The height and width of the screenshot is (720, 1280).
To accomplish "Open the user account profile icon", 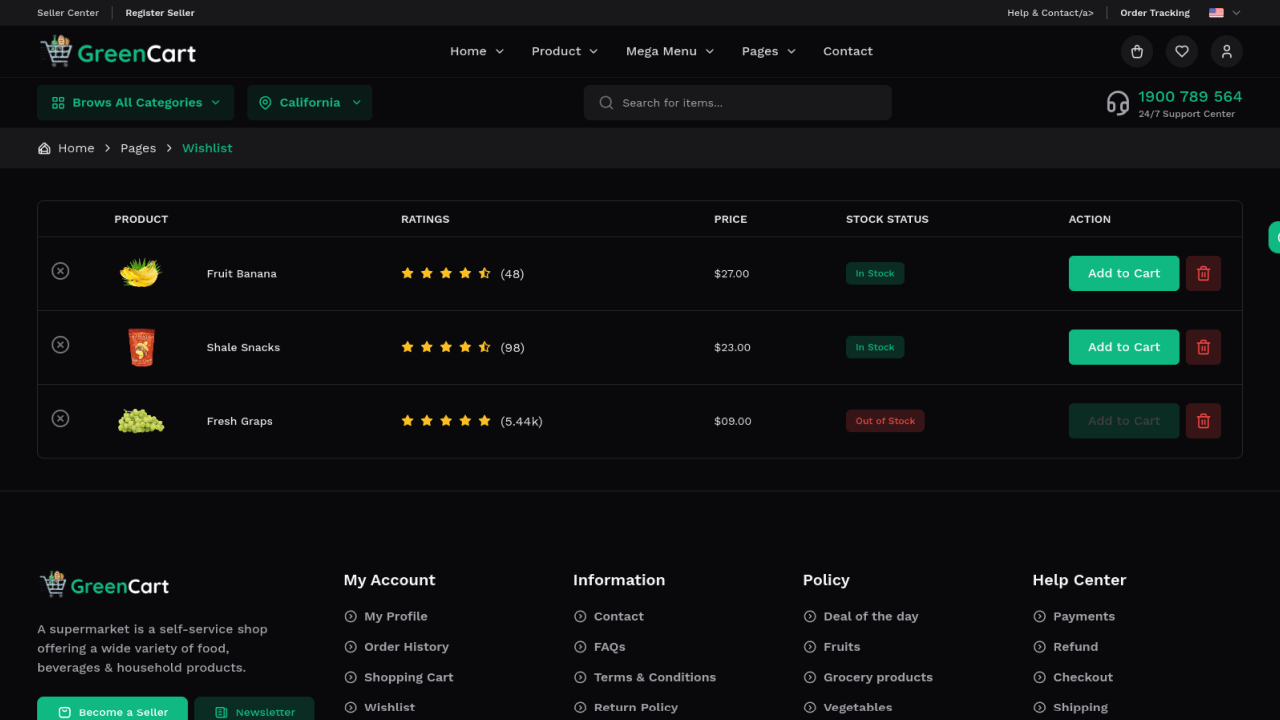I will (1226, 51).
